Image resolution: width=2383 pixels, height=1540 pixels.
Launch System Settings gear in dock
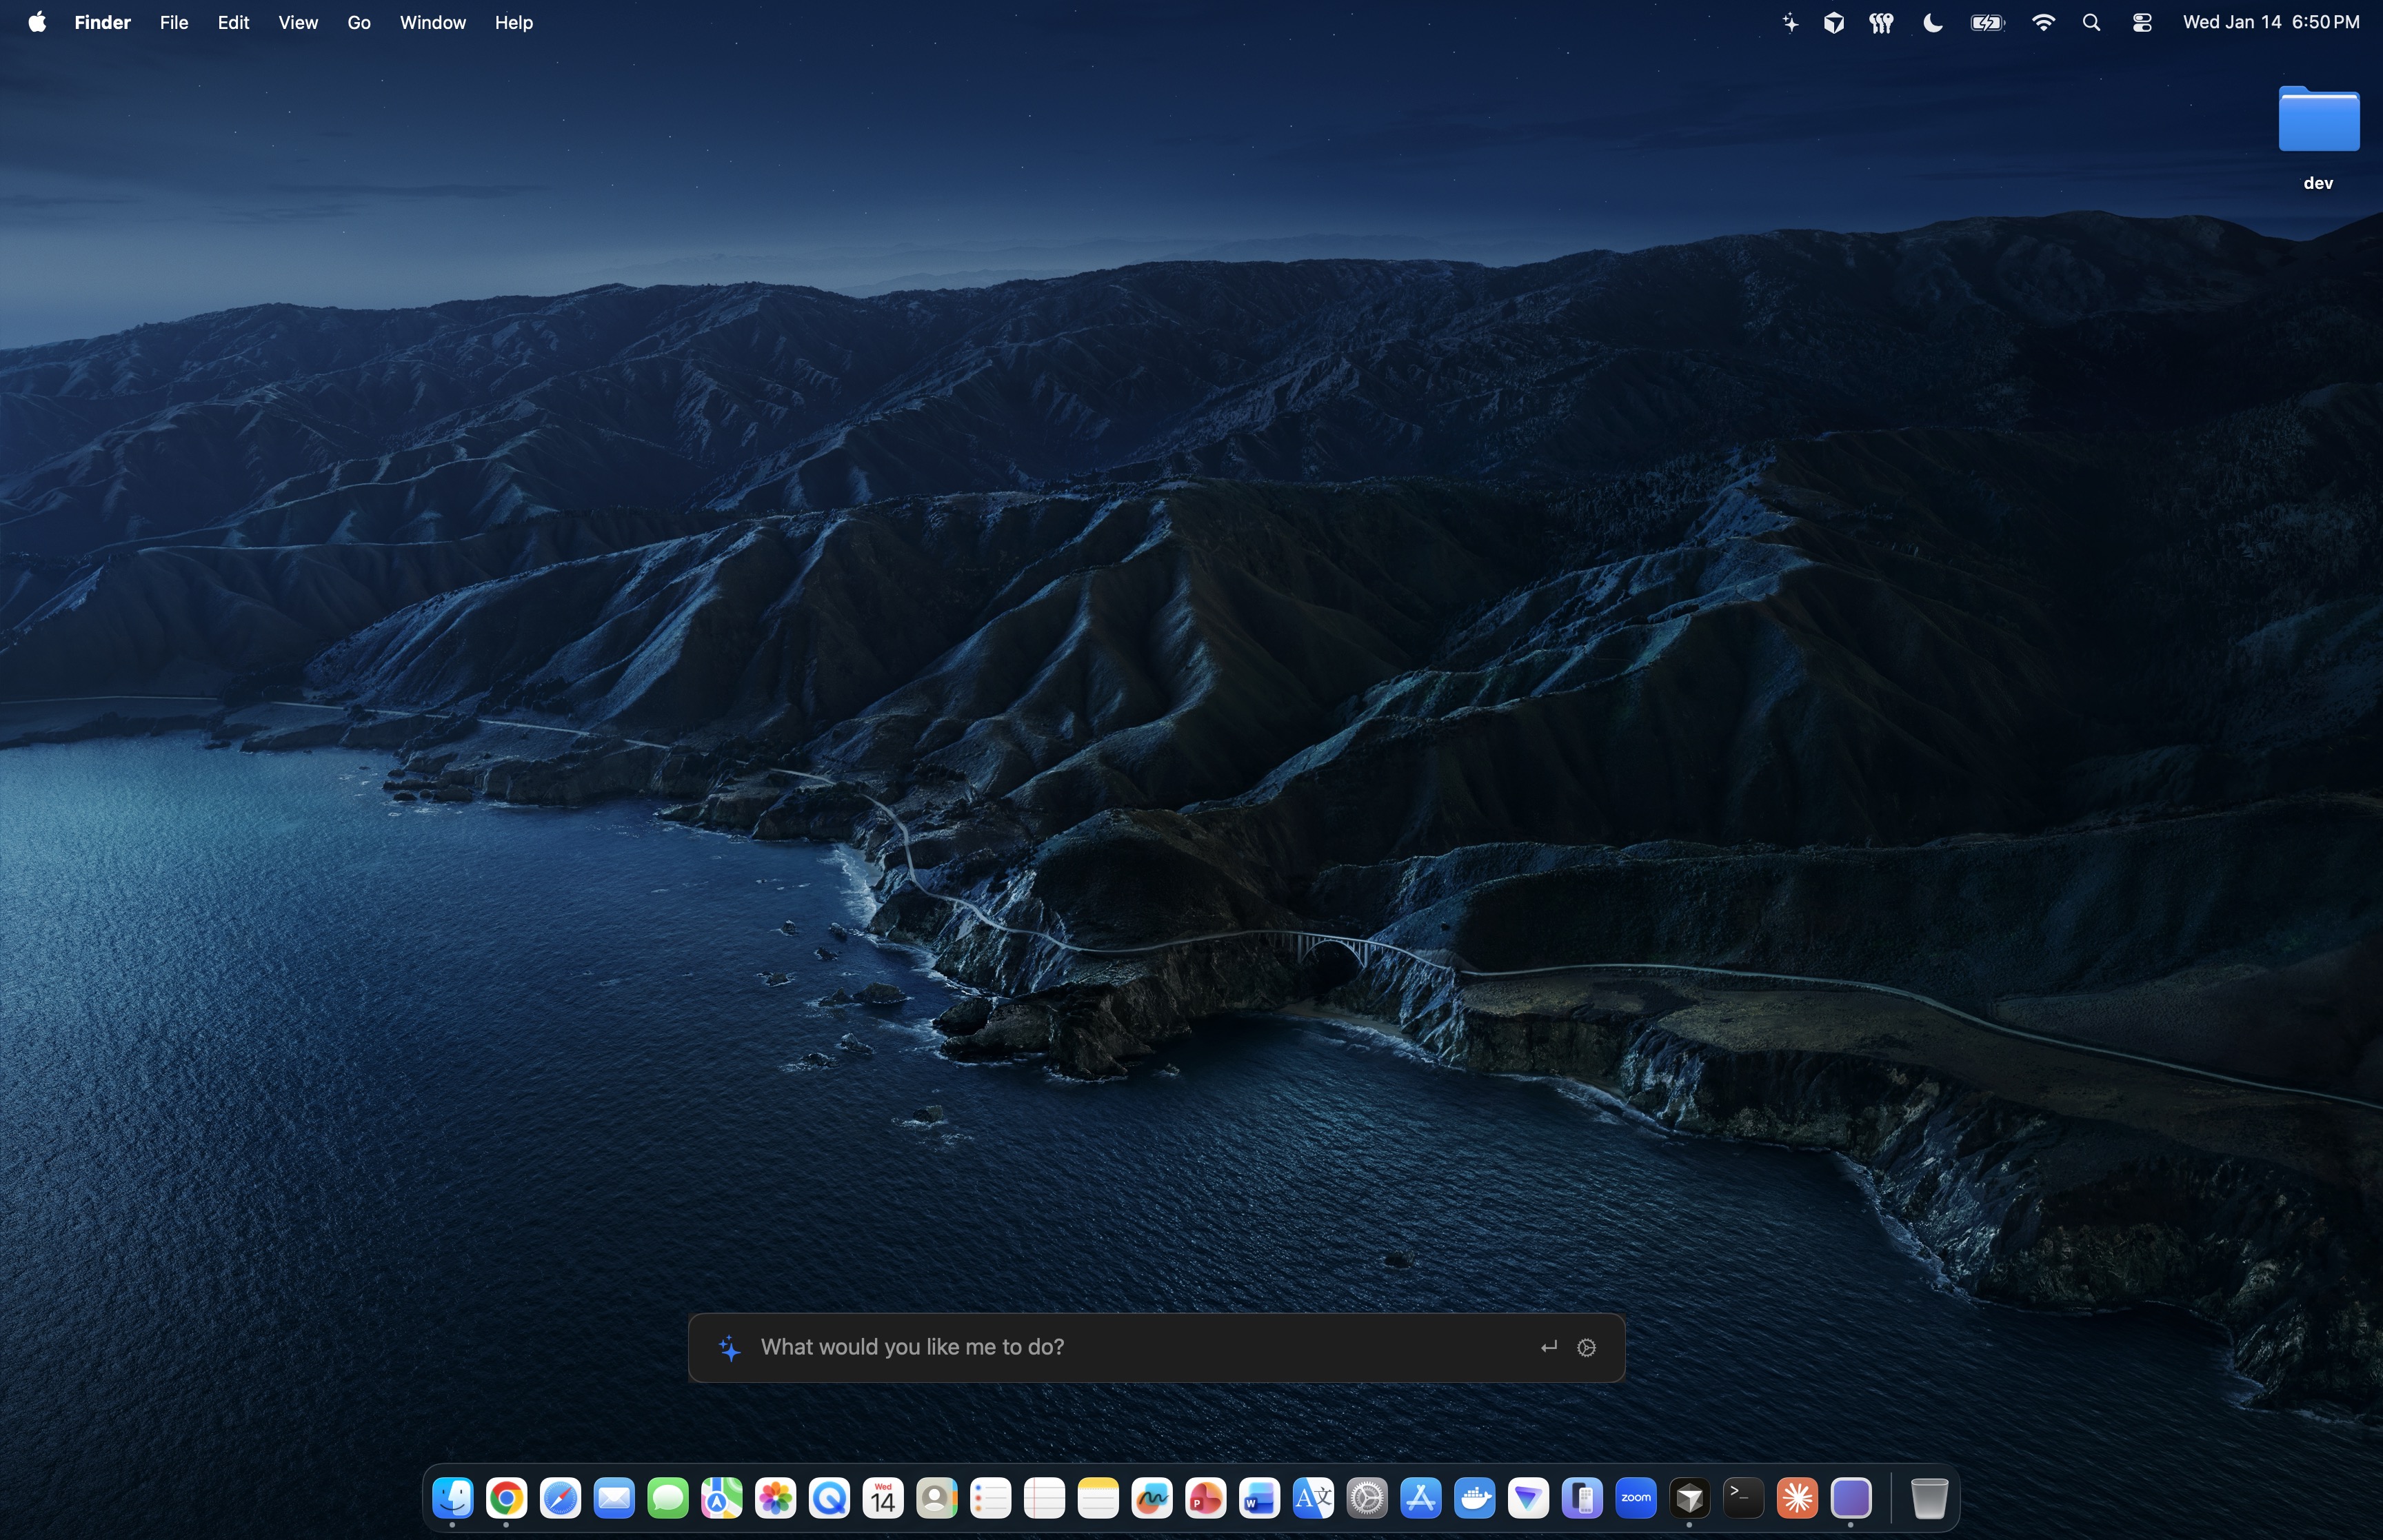pyautogui.click(x=1367, y=1498)
